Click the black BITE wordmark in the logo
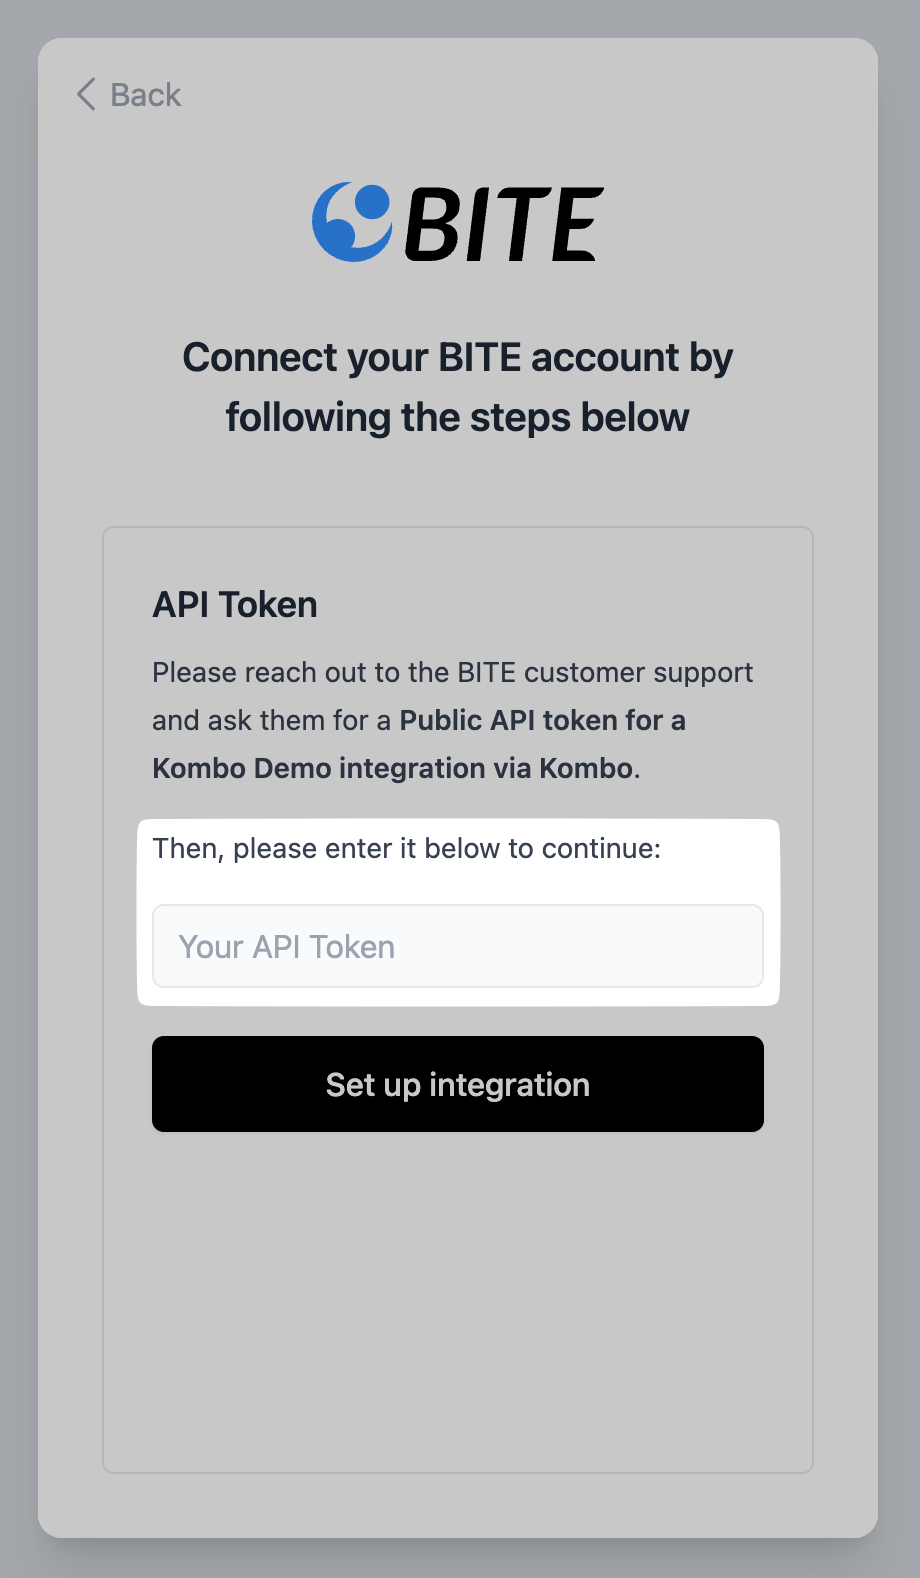The image size is (920, 1578). point(504,225)
